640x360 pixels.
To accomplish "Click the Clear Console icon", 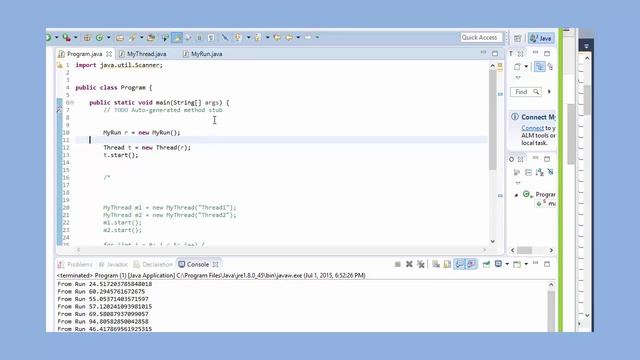I will pyautogui.click(x=436, y=264).
